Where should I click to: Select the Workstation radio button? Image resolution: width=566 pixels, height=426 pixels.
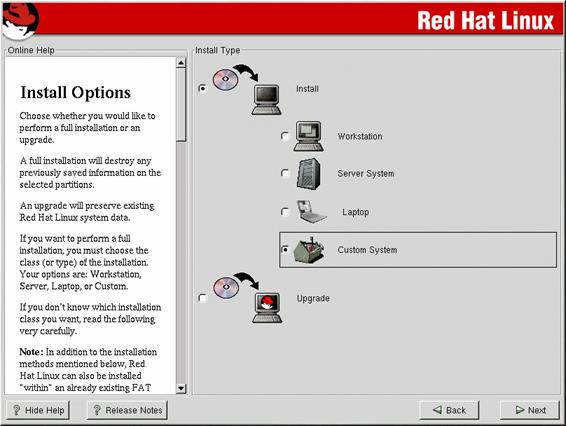[x=285, y=136]
